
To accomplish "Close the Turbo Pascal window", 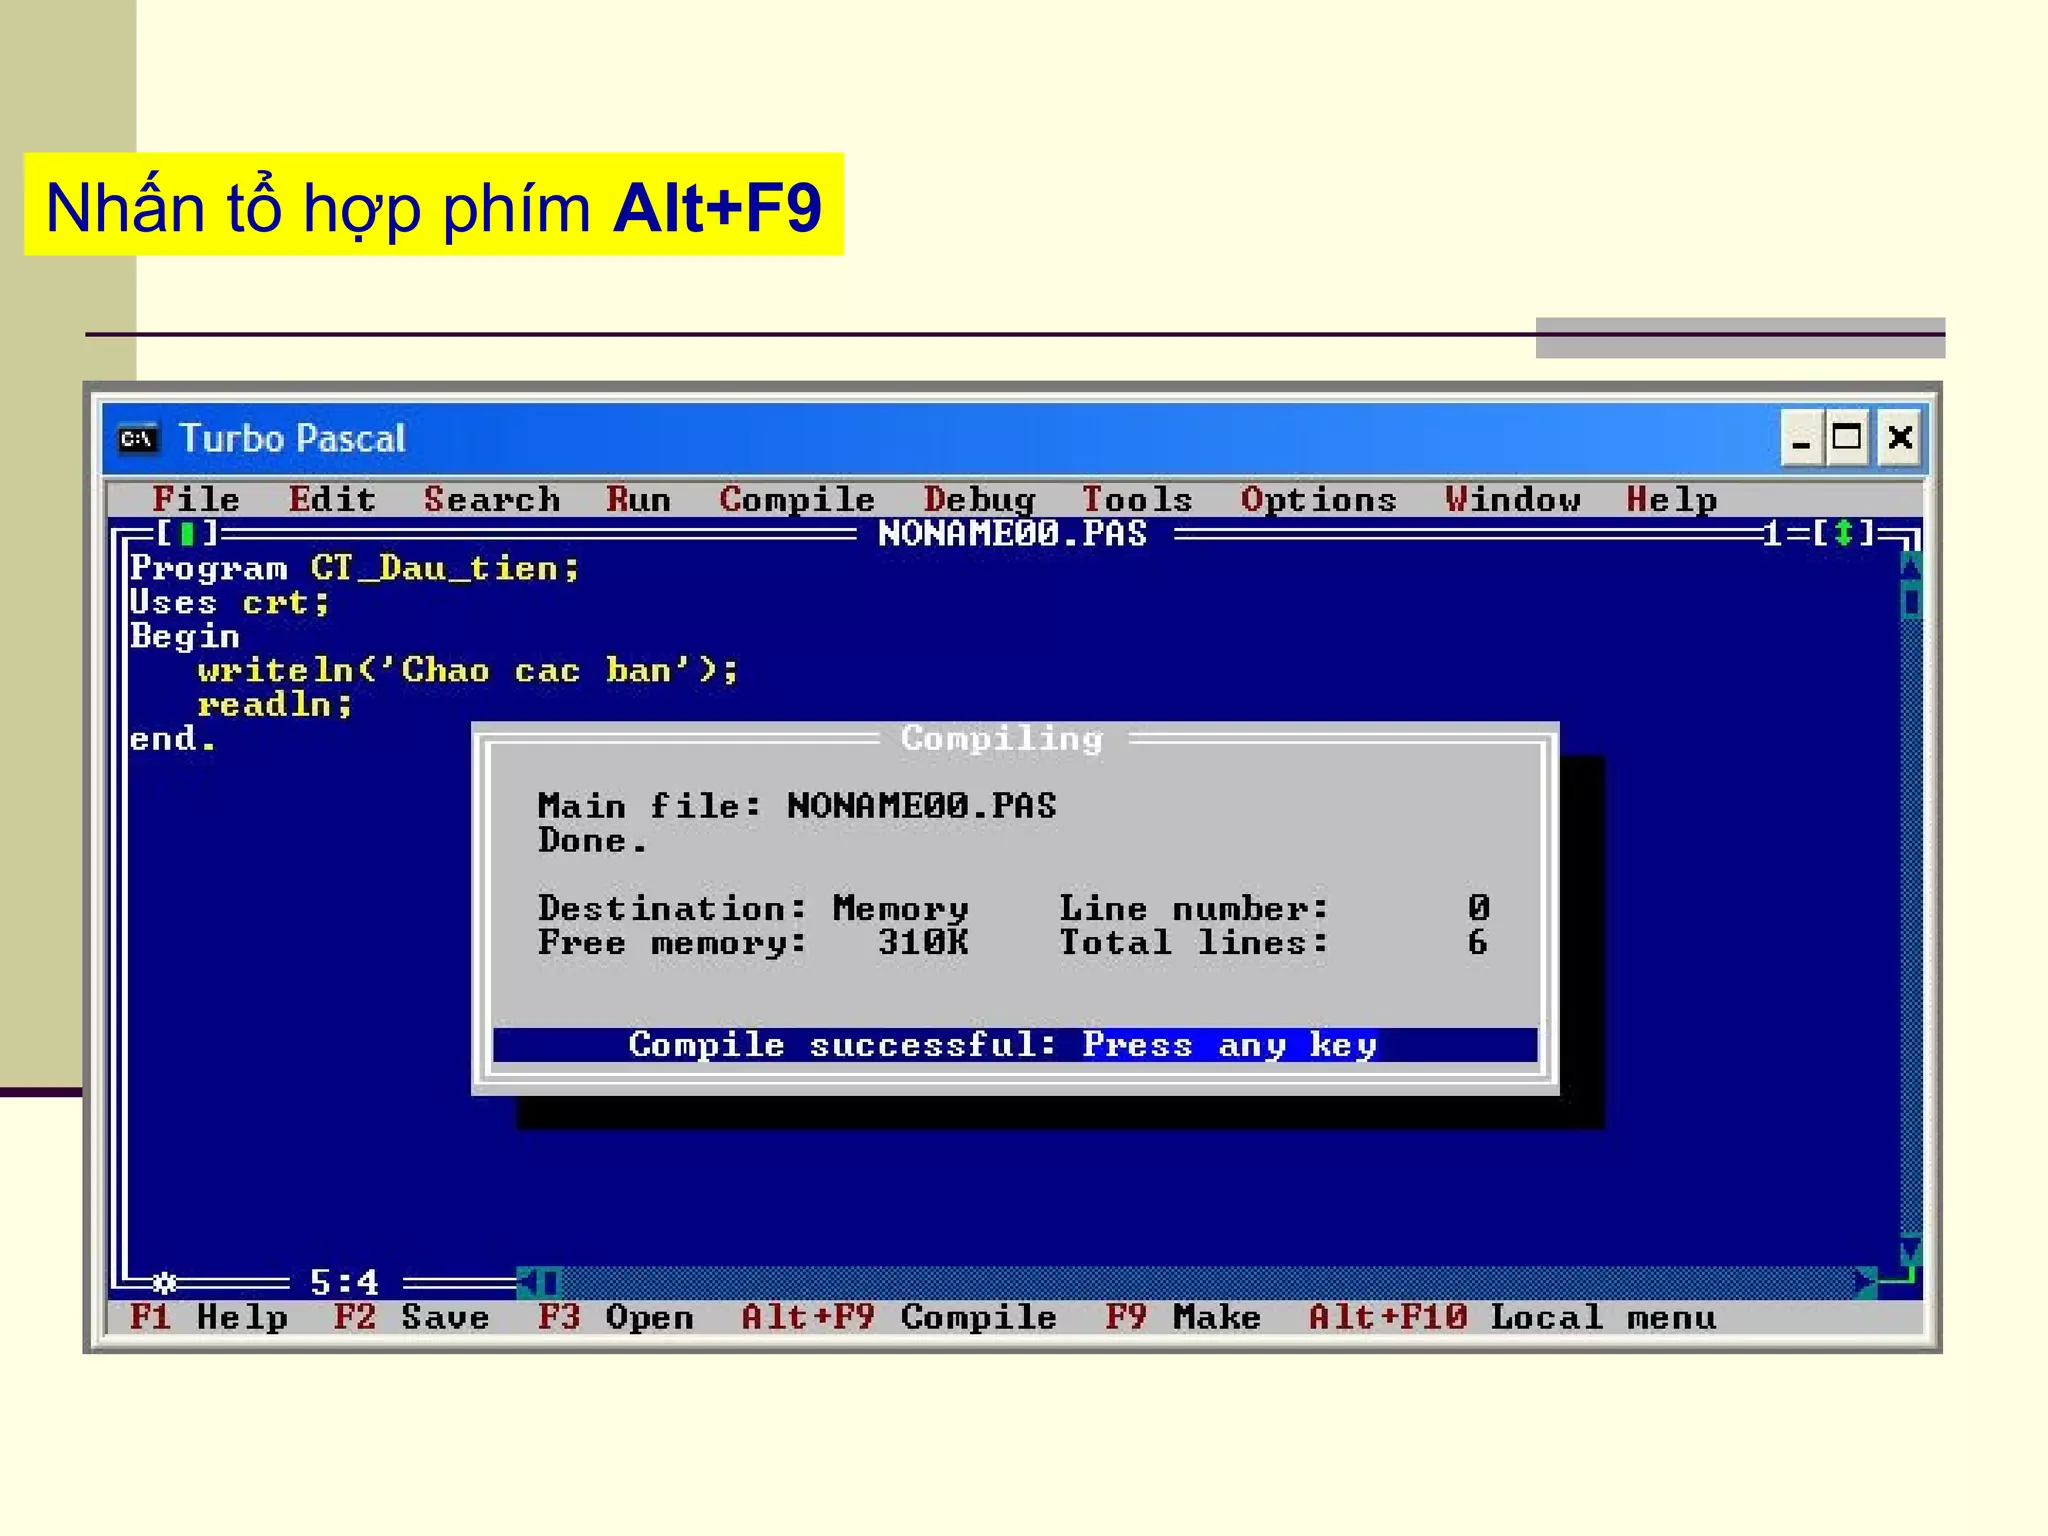I will click(1899, 438).
